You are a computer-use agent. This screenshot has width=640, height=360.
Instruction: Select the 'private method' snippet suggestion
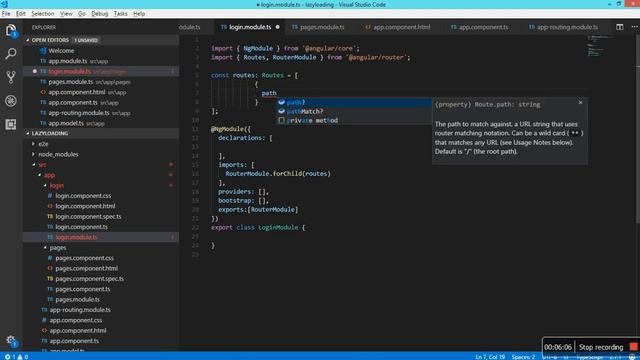(x=354, y=120)
